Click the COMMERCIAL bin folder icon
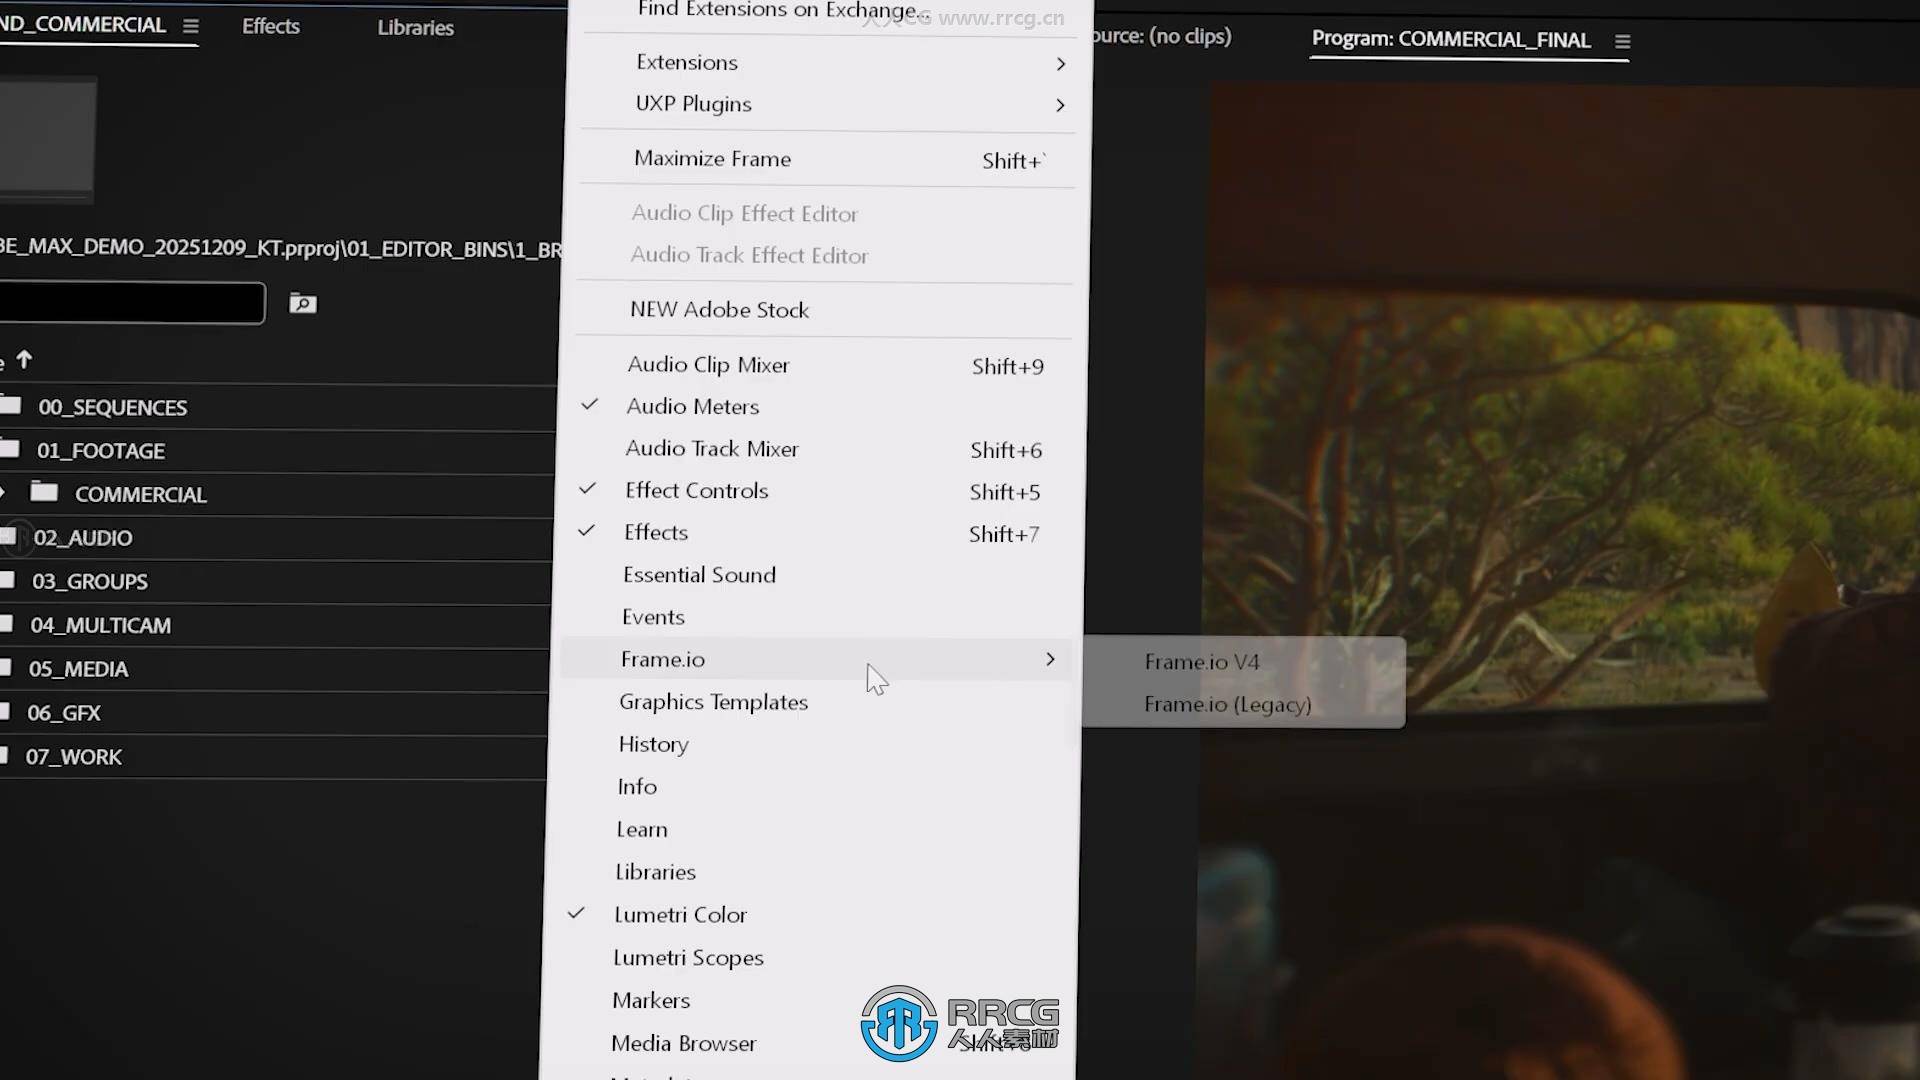Viewport: 1920px width, 1080px height. 44,492
